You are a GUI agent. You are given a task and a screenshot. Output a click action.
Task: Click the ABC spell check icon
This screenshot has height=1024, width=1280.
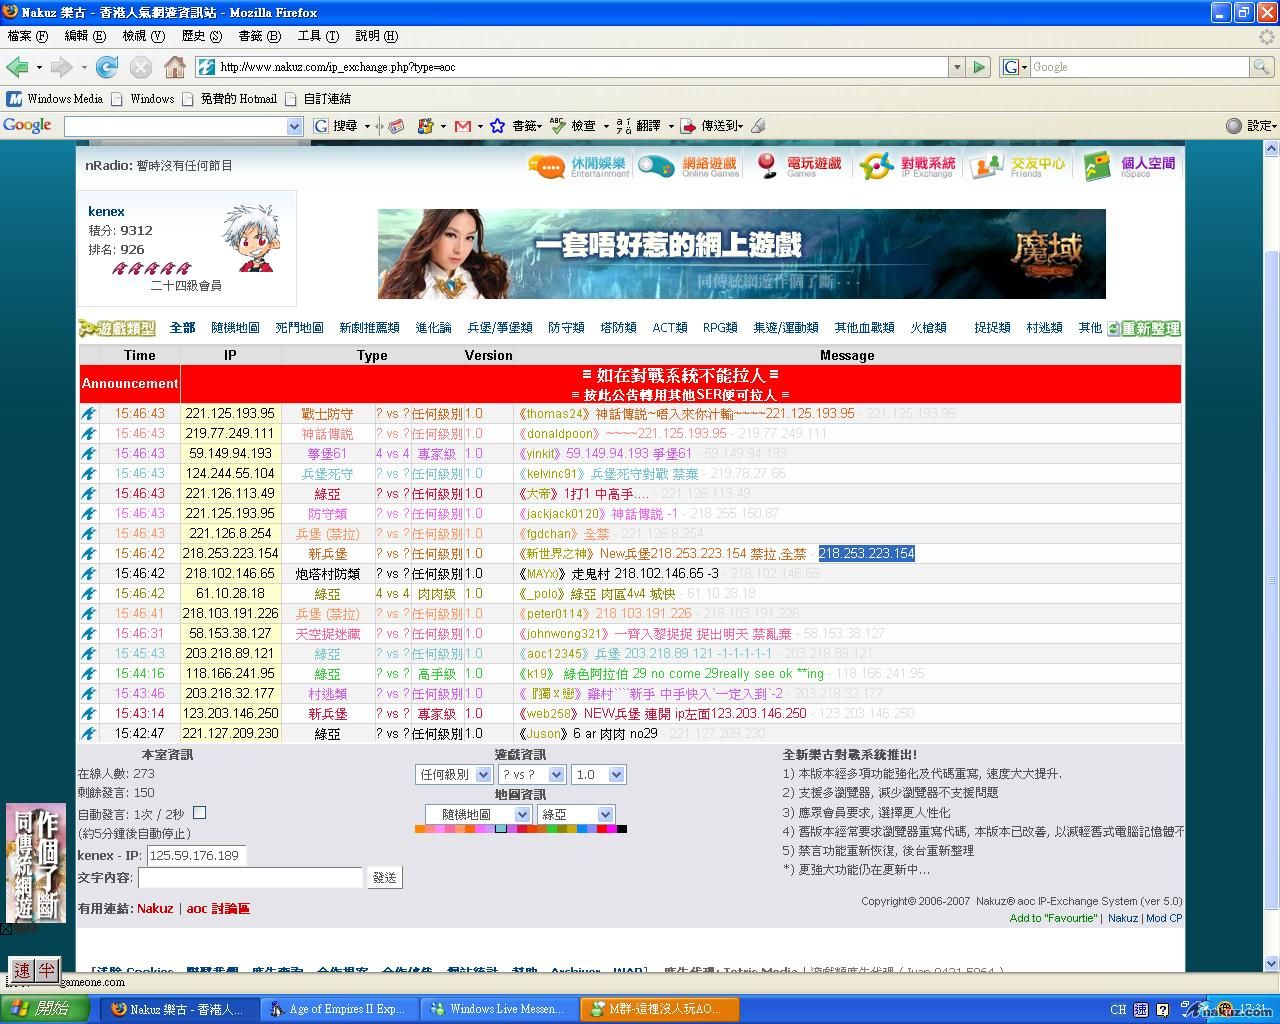coord(557,126)
